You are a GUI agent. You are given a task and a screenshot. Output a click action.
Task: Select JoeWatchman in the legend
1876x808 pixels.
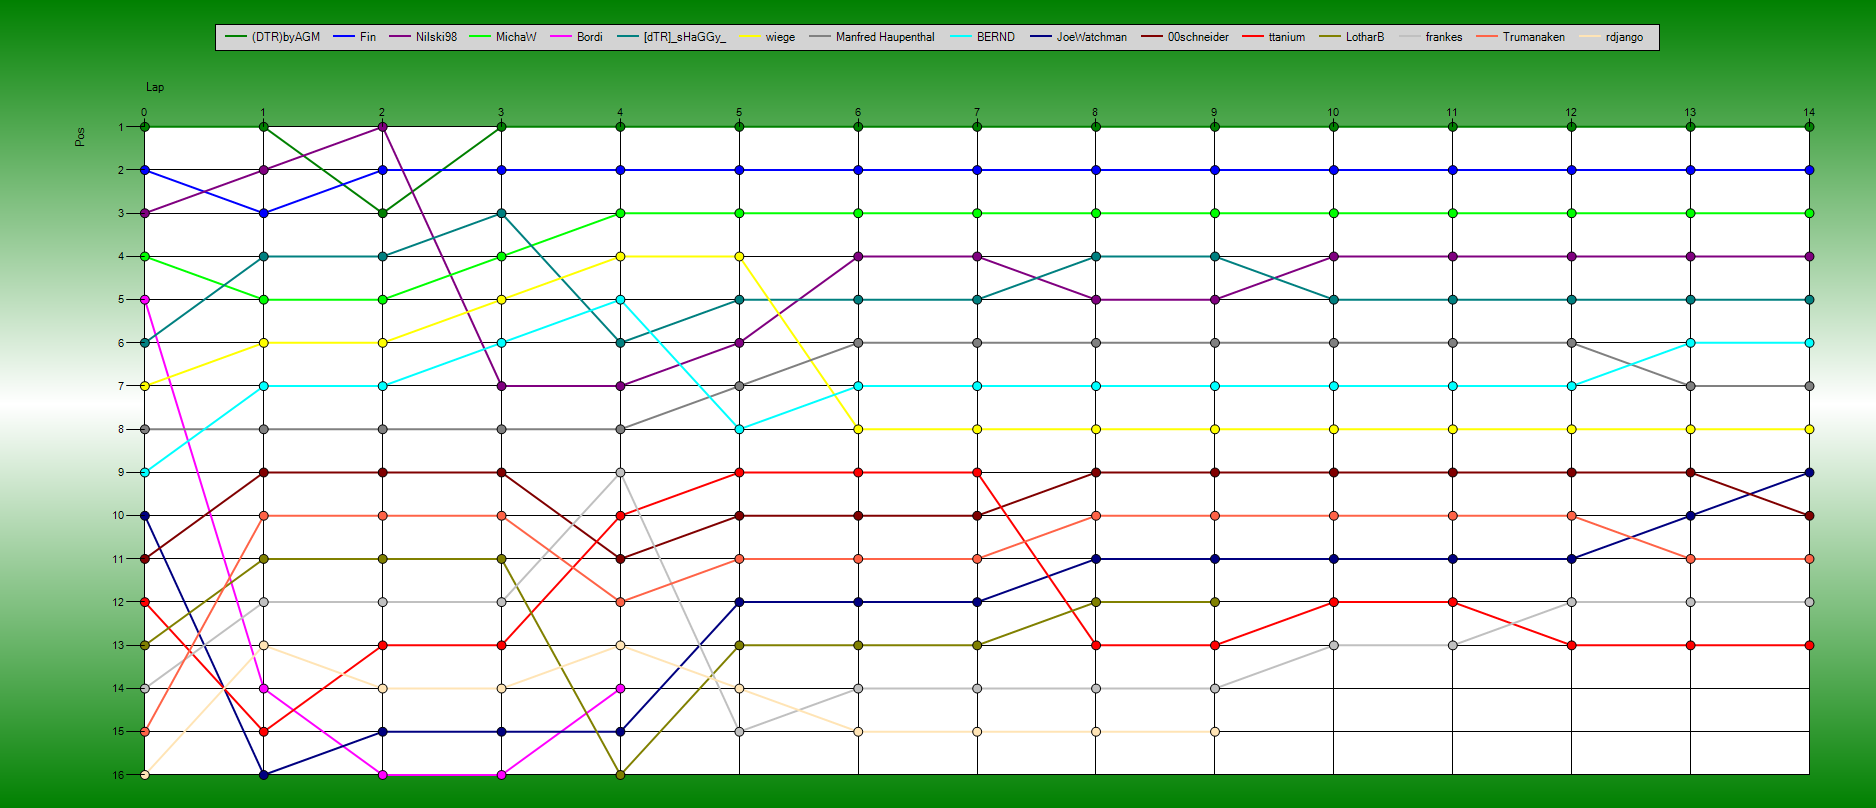click(1078, 37)
